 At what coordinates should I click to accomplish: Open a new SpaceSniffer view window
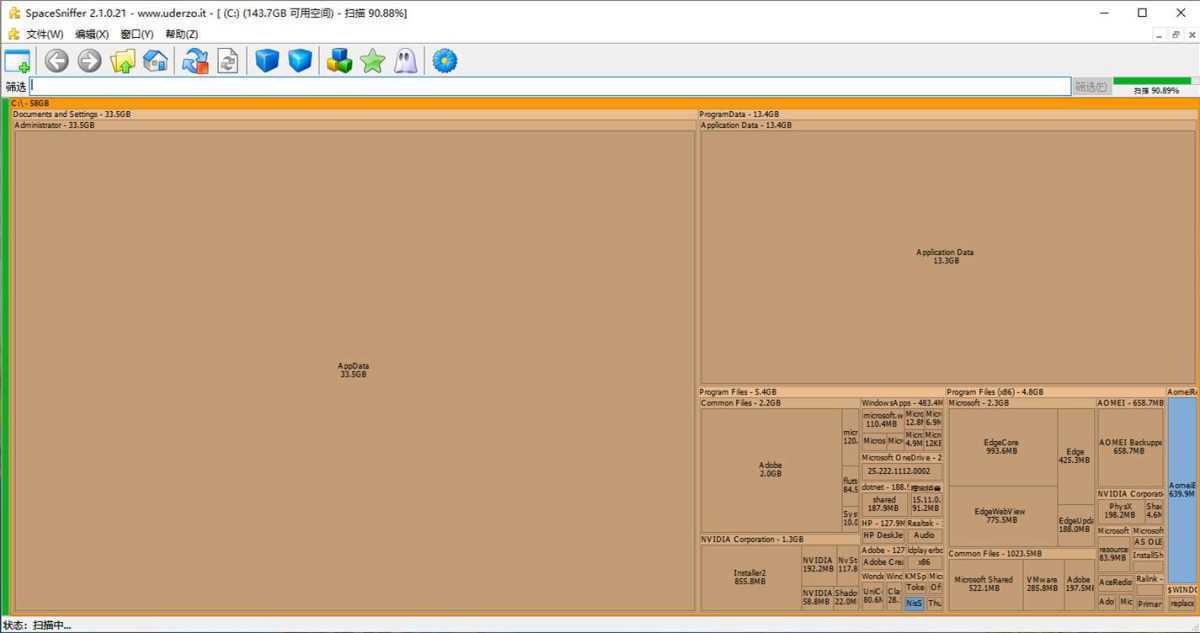point(16,60)
